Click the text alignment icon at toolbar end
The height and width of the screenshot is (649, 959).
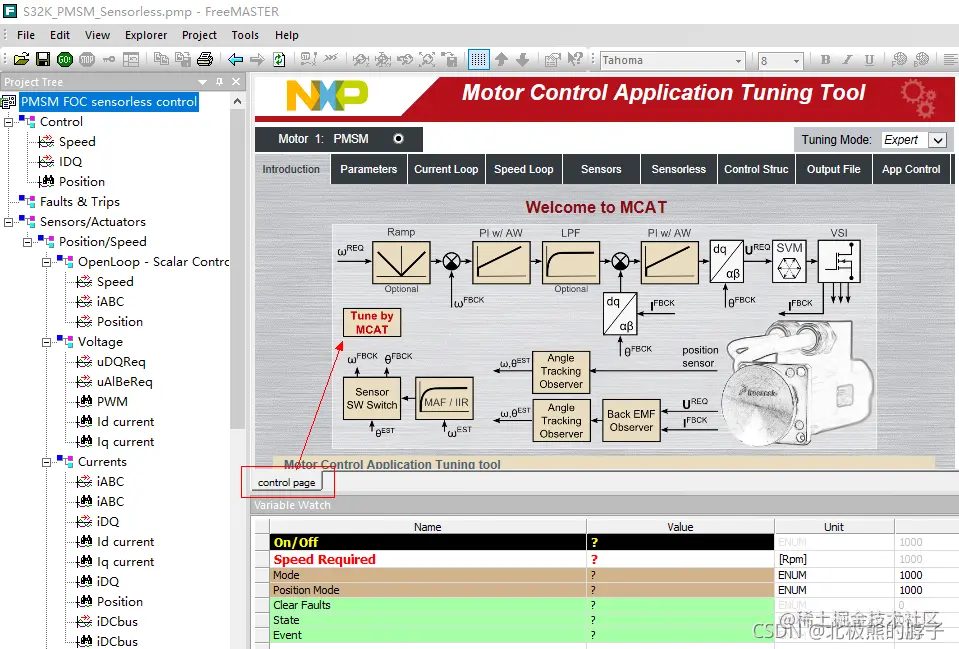(951, 59)
